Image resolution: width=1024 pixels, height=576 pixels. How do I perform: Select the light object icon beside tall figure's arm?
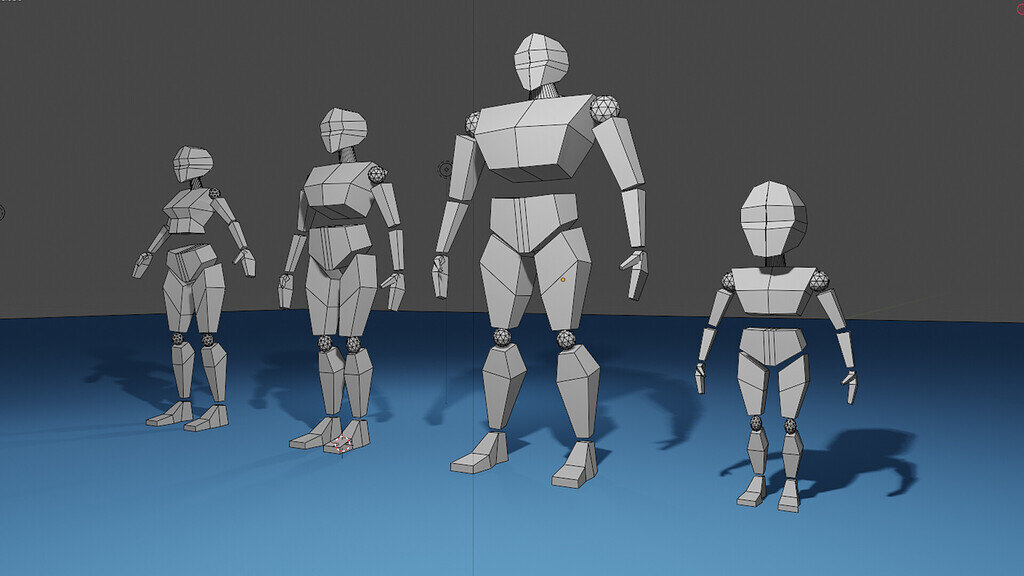(446, 170)
